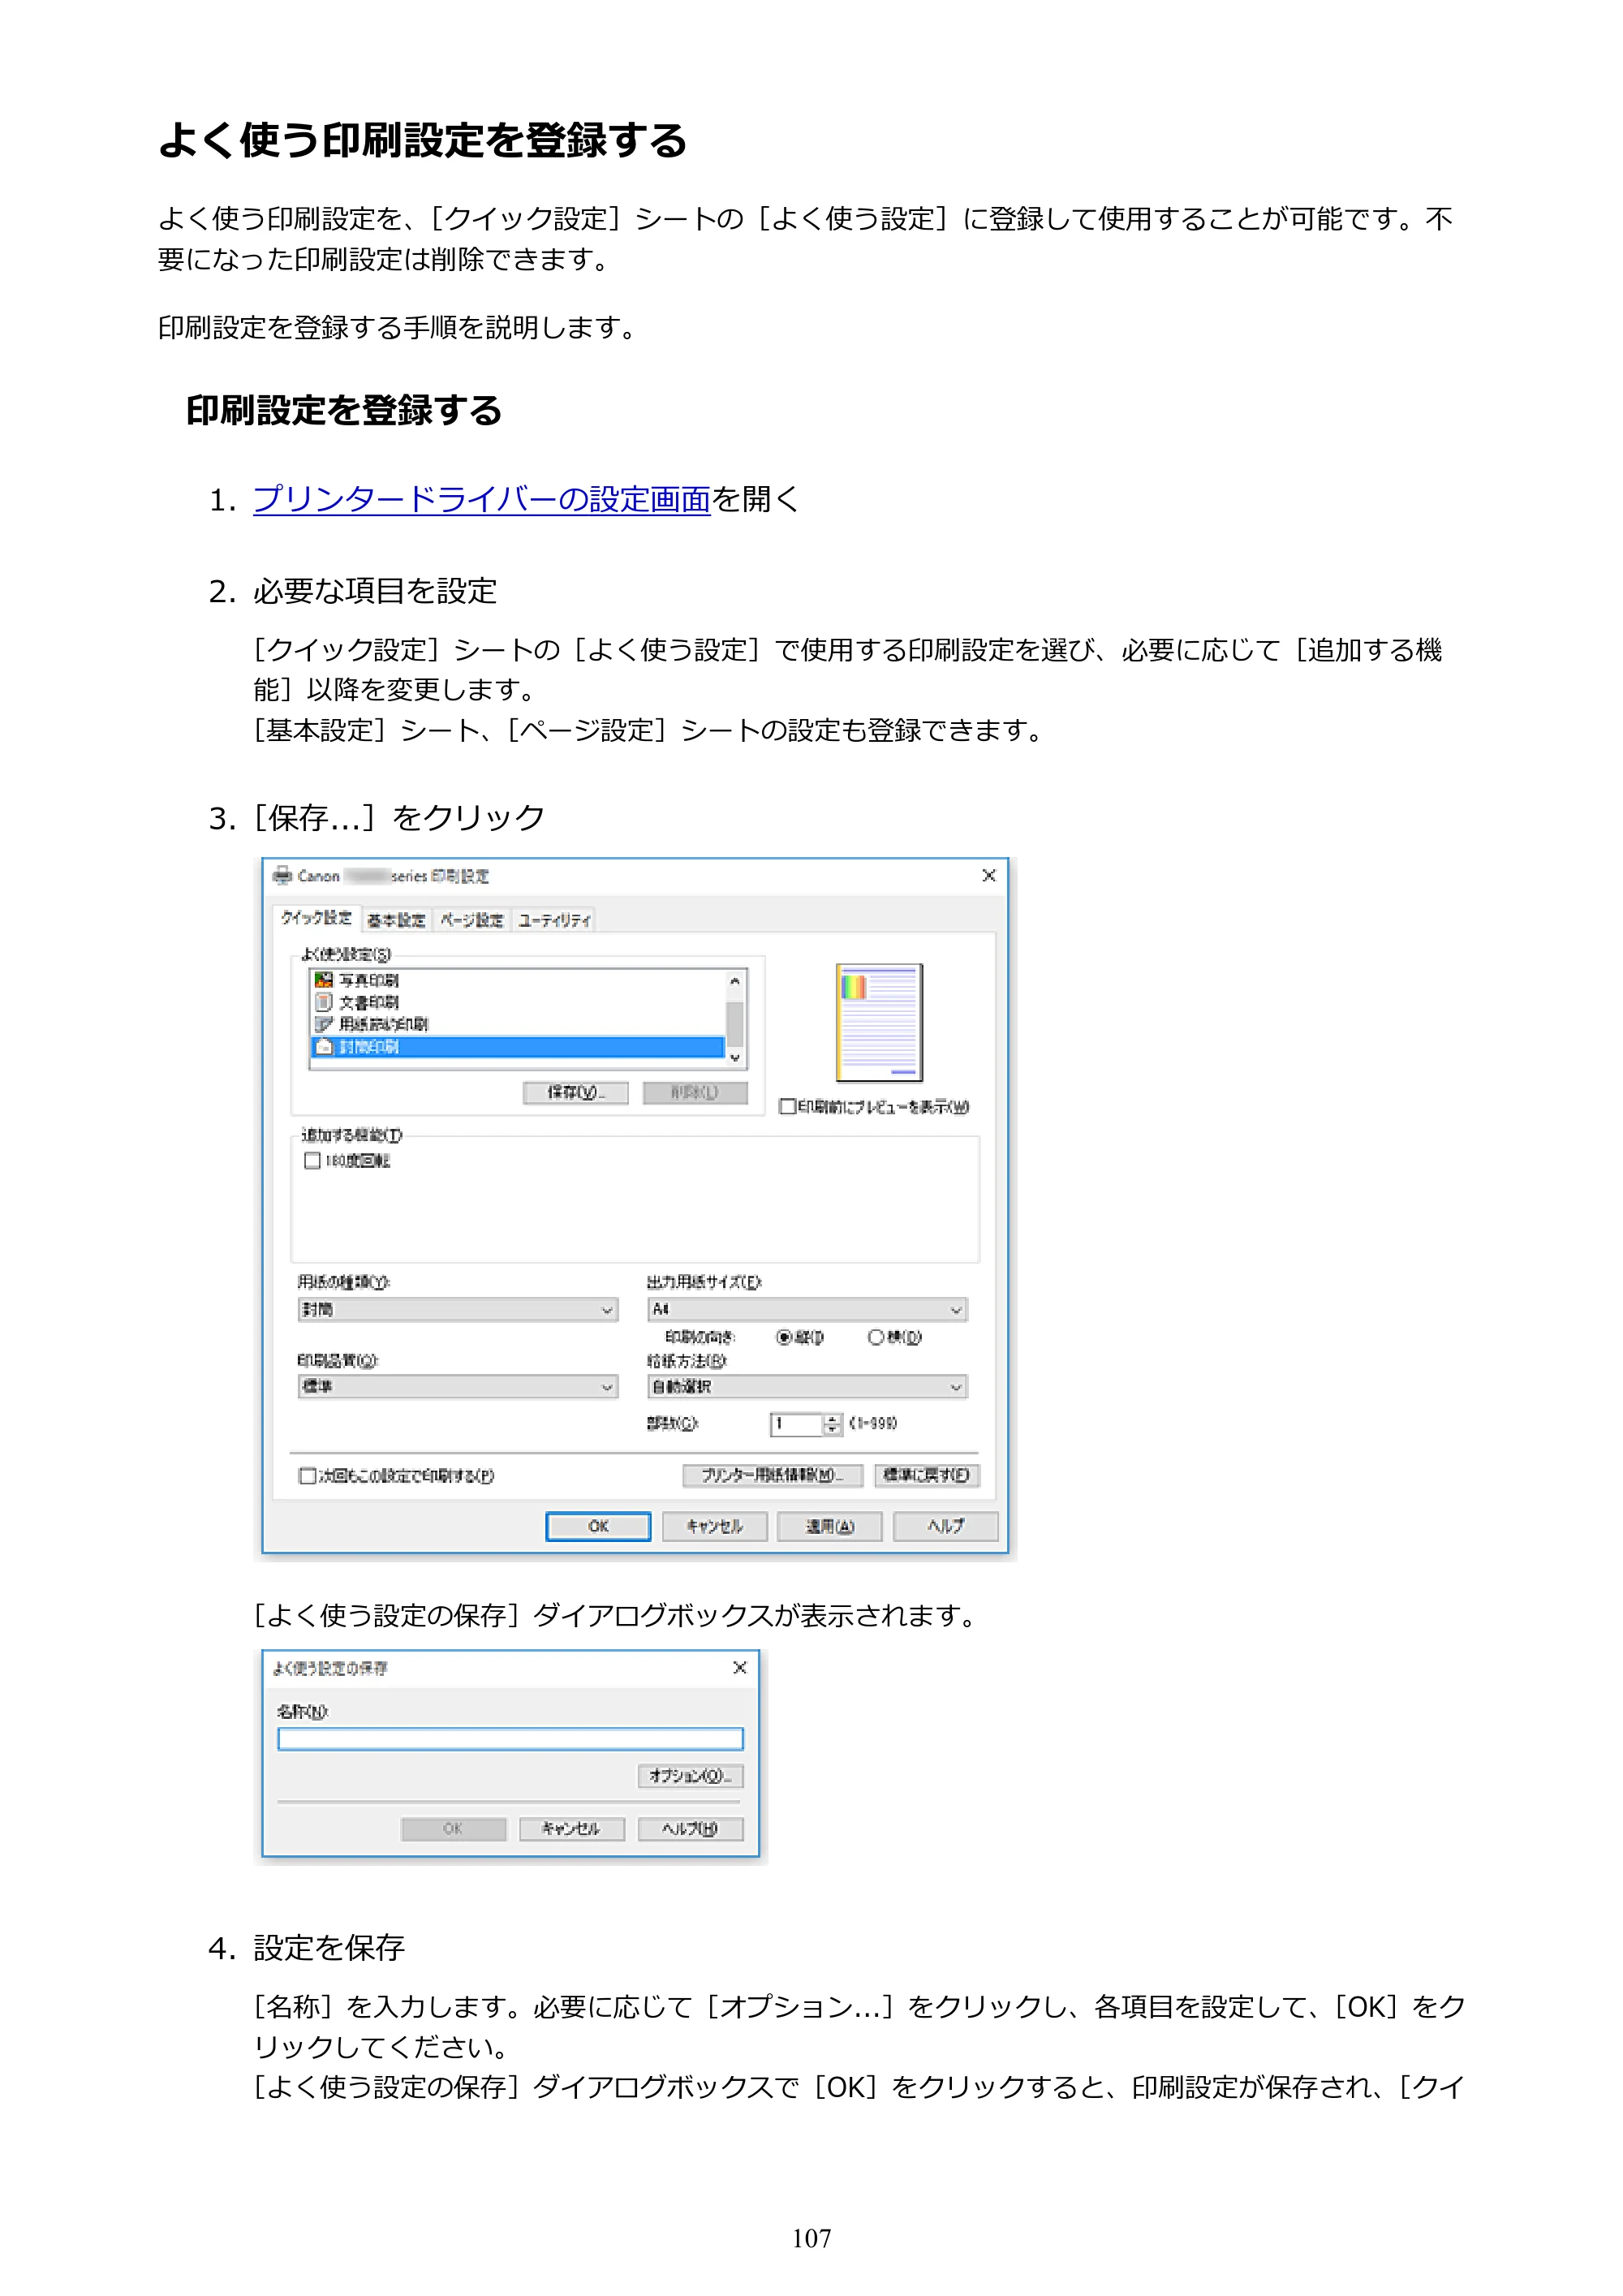Click OK in the 印刷設定 dialog

tap(598, 1526)
